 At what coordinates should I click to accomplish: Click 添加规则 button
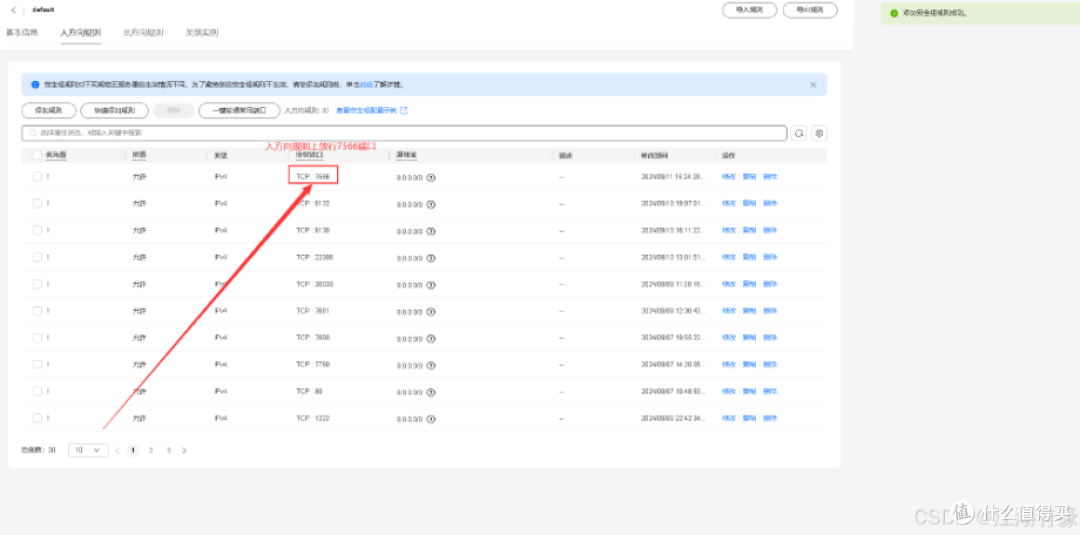(x=48, y=110)
